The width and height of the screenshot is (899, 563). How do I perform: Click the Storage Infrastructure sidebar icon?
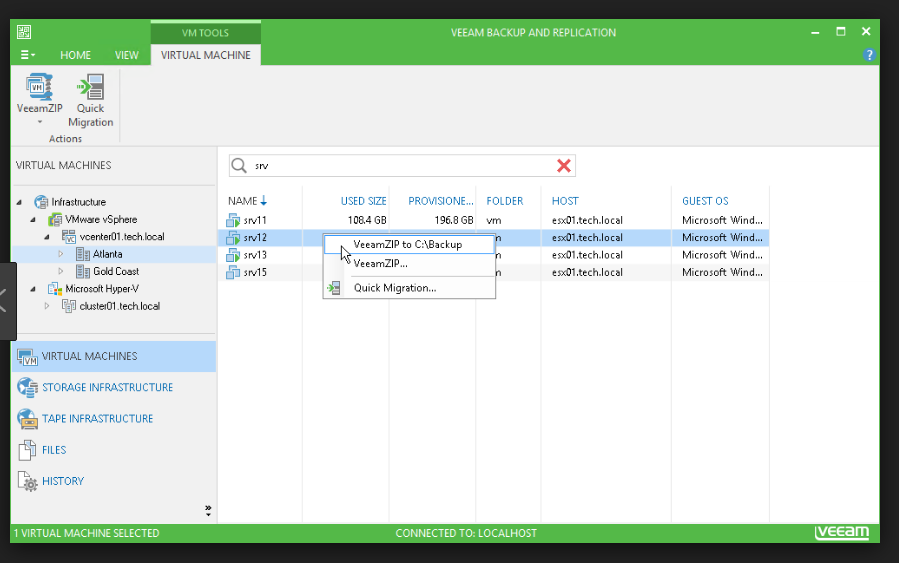click(28, 388)
